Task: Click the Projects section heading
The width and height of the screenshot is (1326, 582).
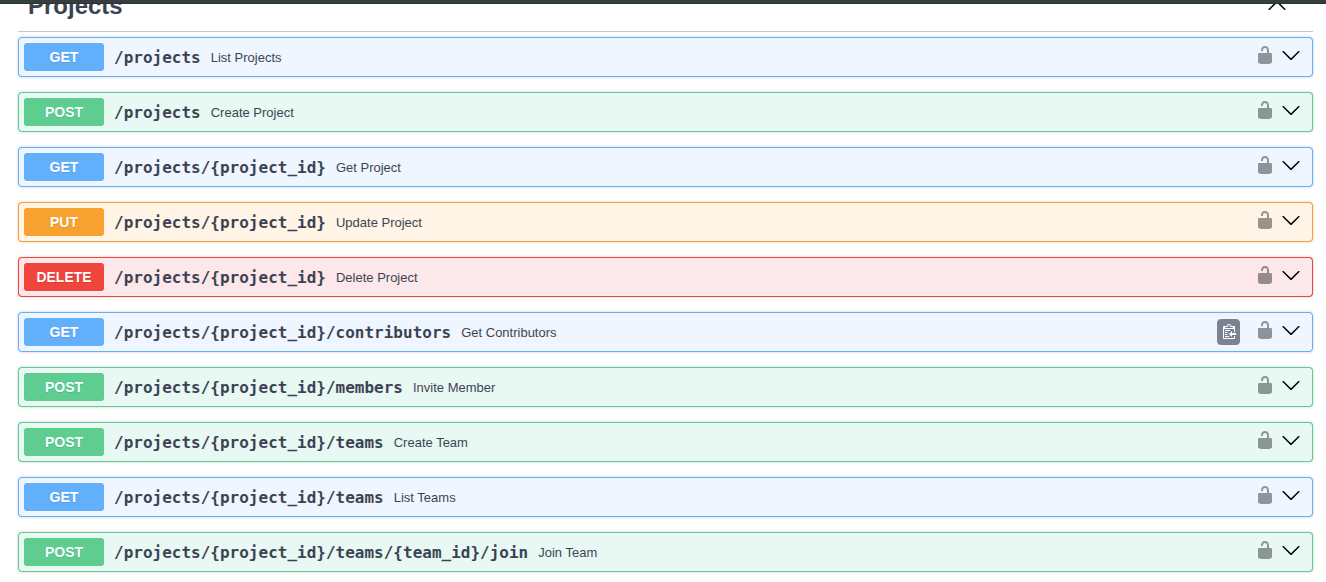Action: click(75, 8)
